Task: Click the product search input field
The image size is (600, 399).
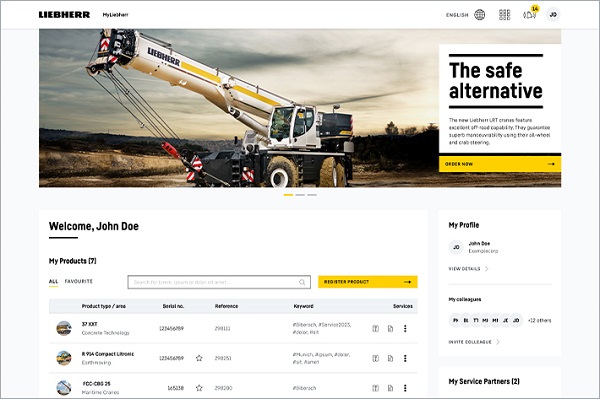Action: 219,282
